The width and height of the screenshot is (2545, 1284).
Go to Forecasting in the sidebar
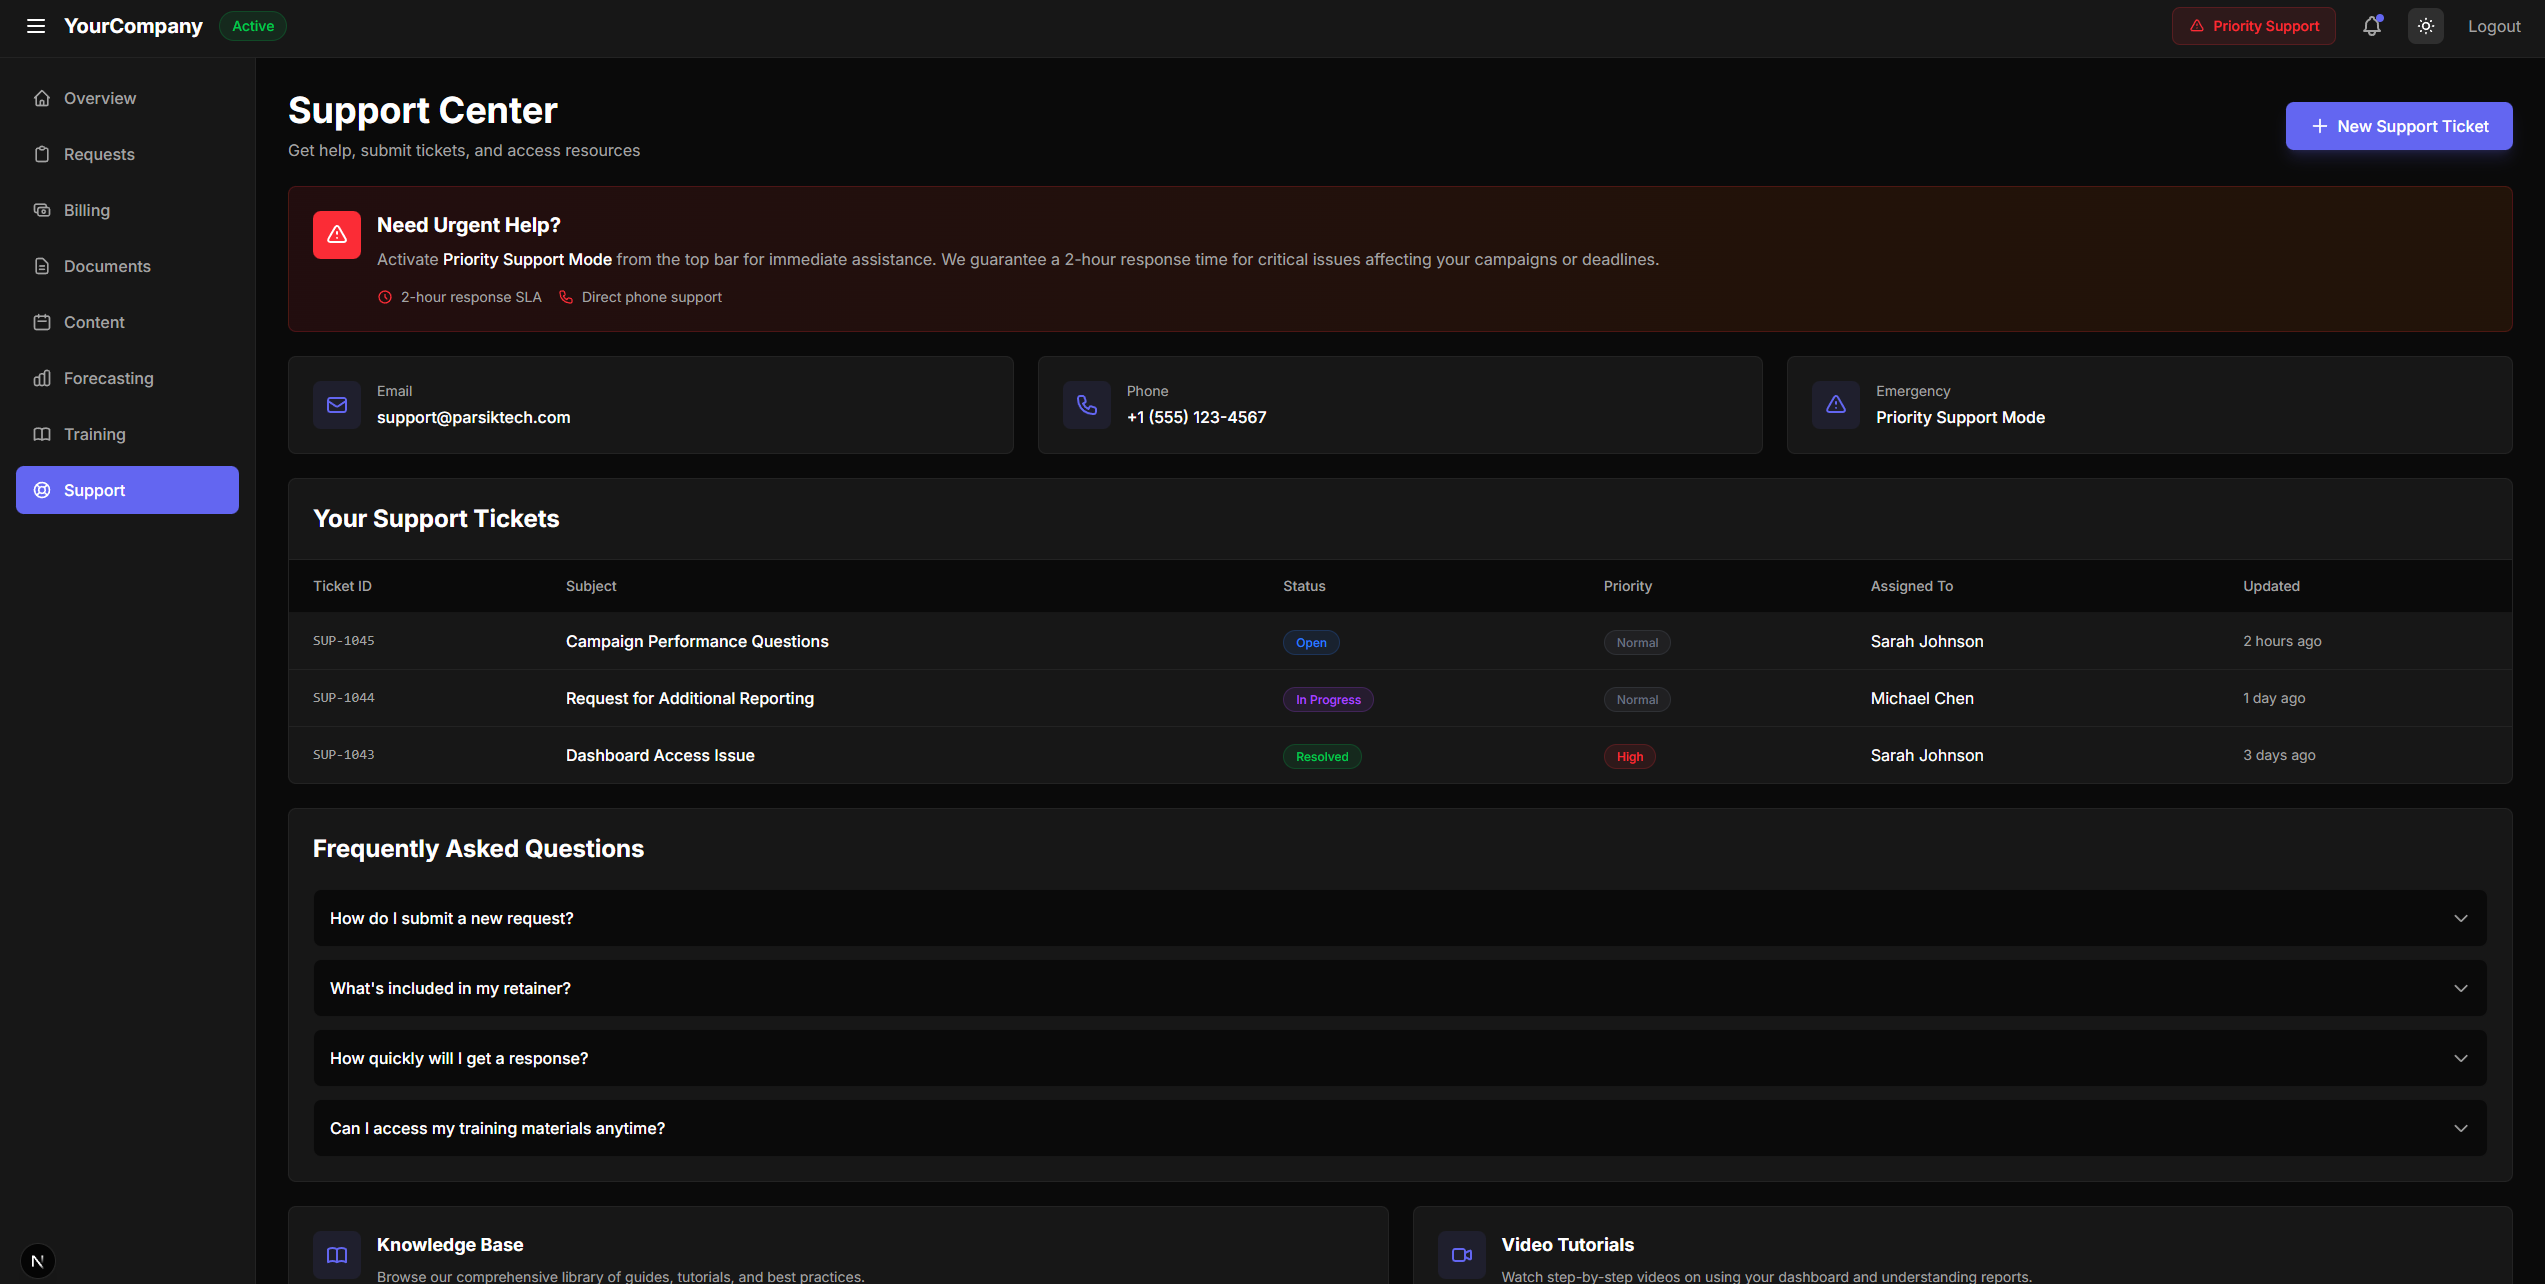108,378
